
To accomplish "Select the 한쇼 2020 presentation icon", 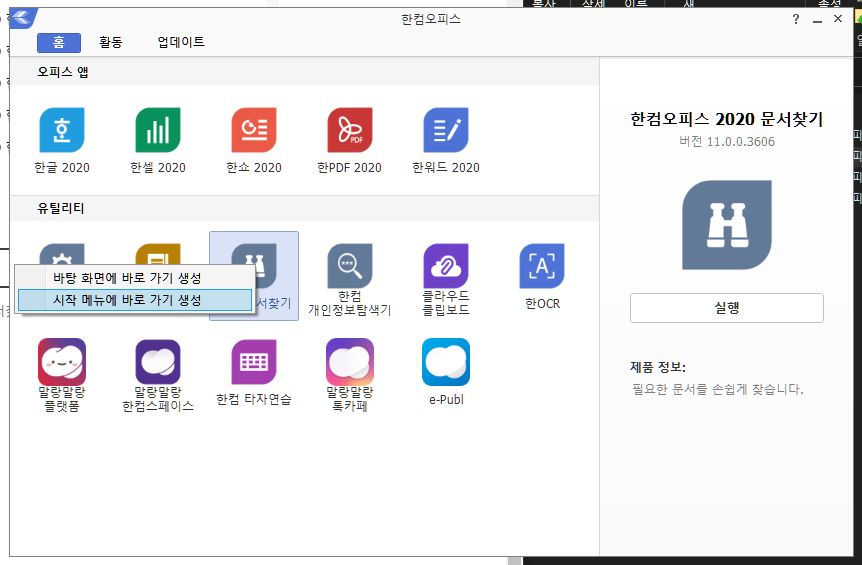I will point(253,130).
